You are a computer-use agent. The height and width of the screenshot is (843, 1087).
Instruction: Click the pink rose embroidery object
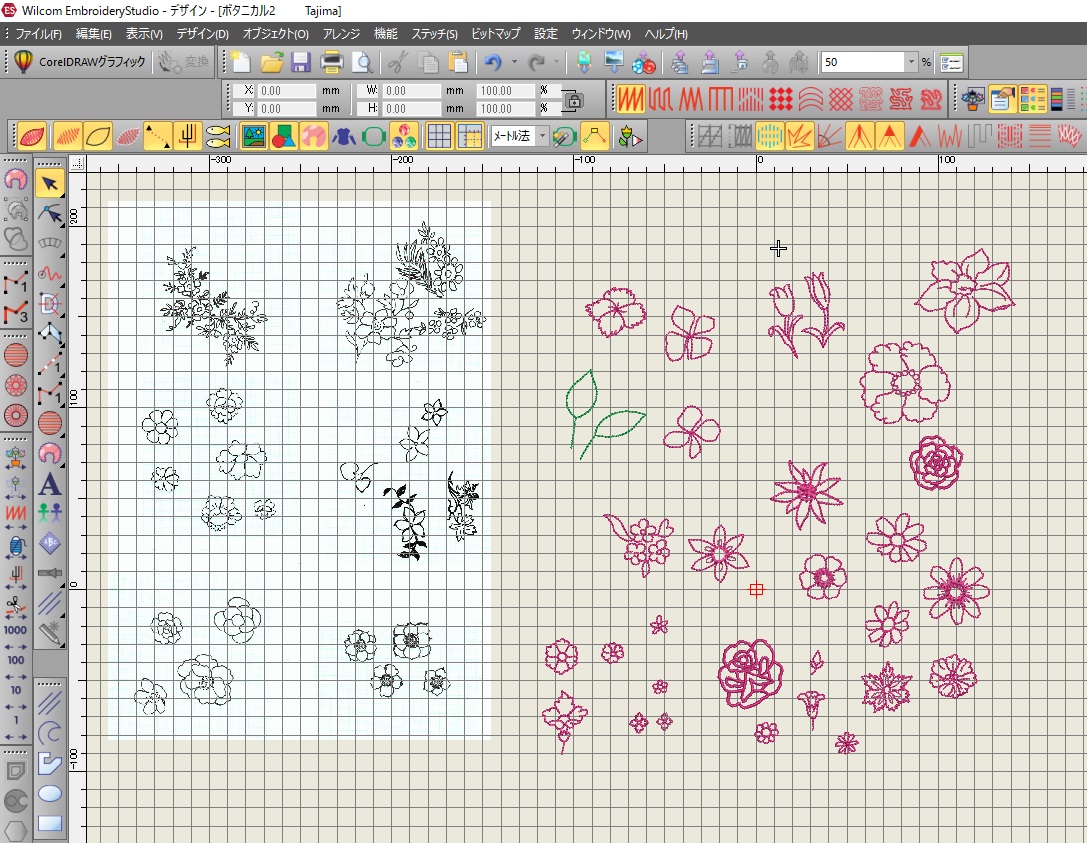[750, 672]
